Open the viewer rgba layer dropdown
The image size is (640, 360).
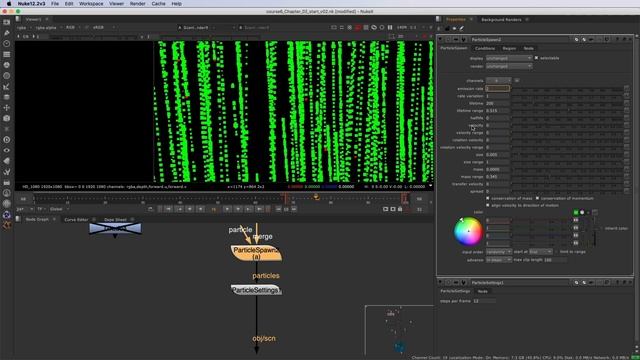[24, 28]
